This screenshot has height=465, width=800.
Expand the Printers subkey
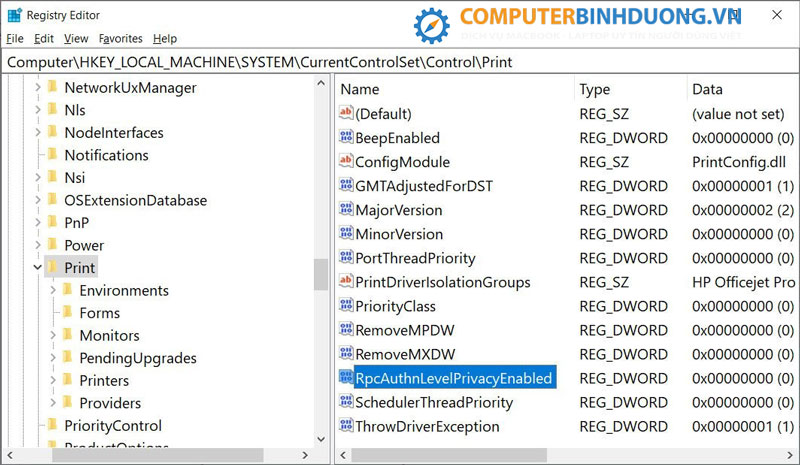[x=53, y=380]
